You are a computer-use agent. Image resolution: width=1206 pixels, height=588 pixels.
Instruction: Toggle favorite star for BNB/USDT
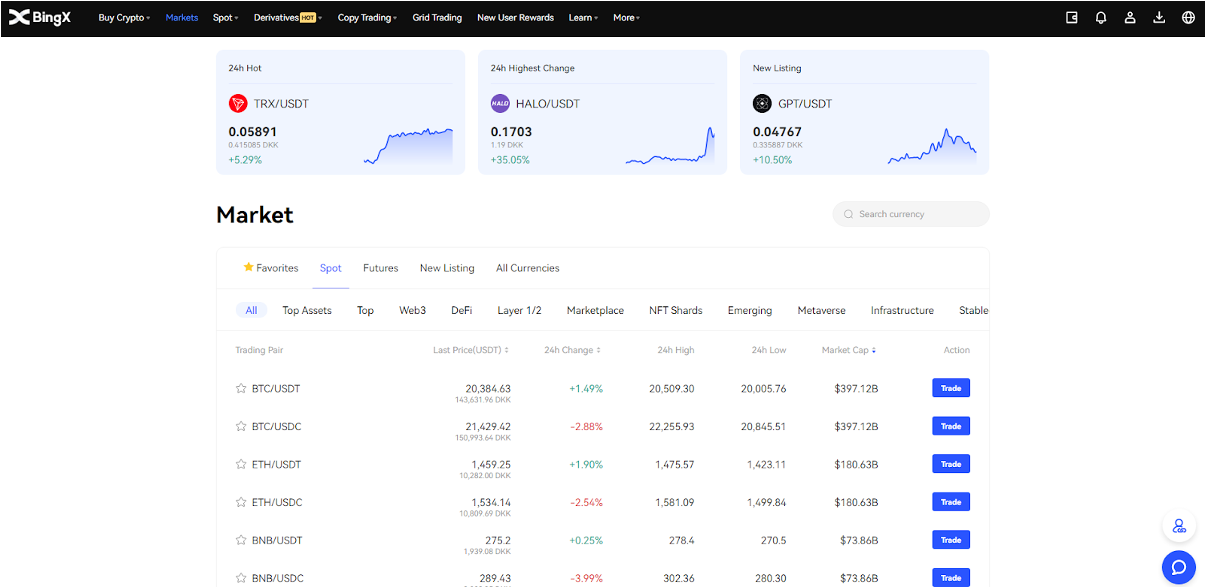click(x=241, y=540)
